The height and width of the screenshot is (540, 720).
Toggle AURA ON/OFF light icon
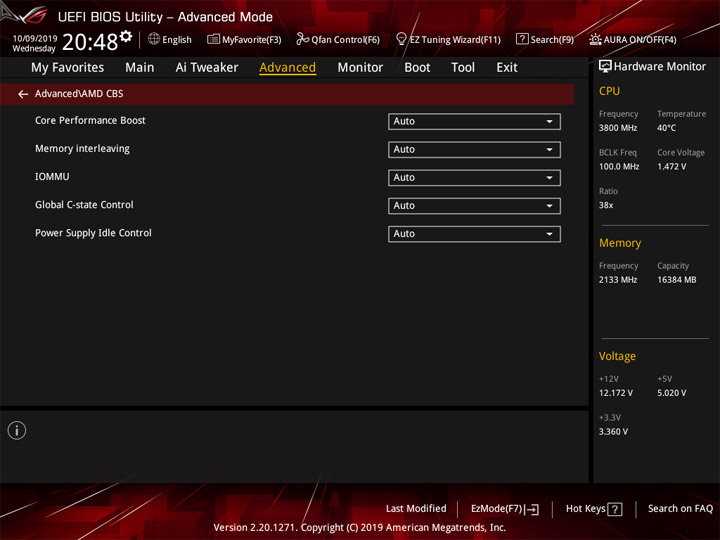595,39
